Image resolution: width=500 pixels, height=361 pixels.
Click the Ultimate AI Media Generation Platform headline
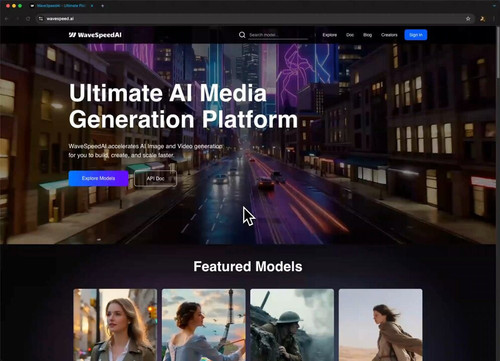tap(183, 106)
